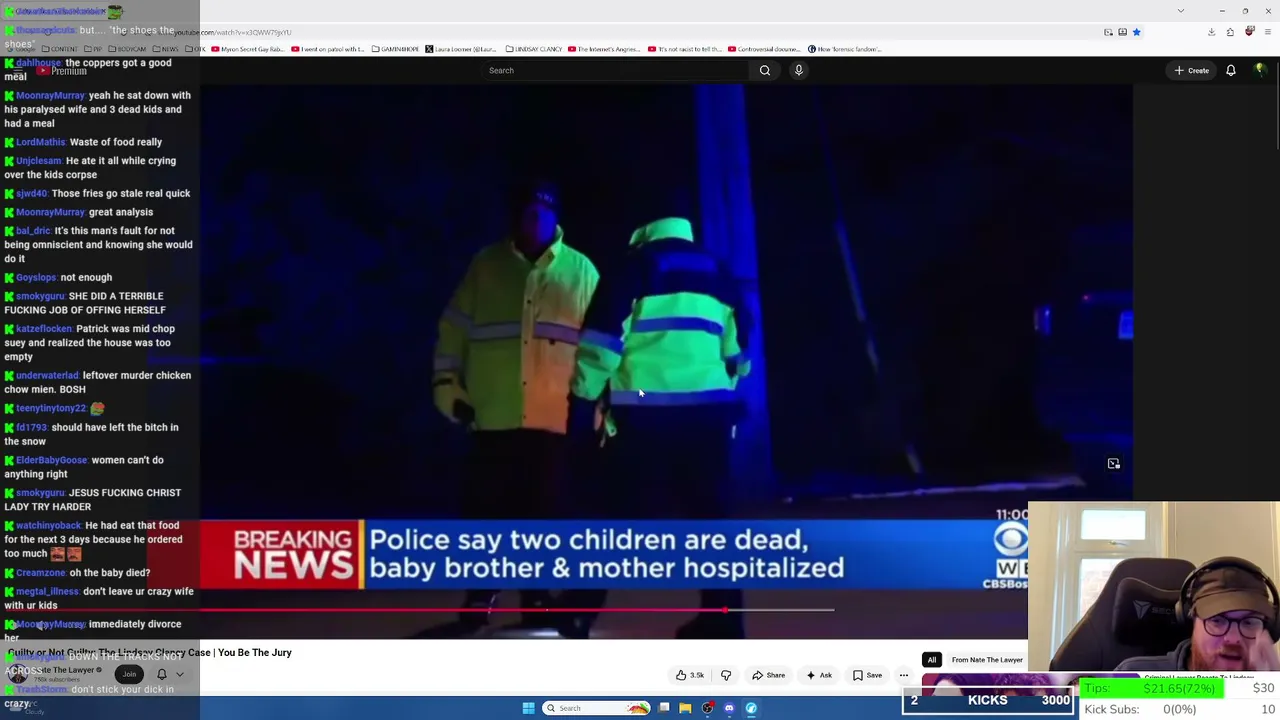Focus the YouTube search field
Screen dimensions: 1280x720
click(616, 70)
